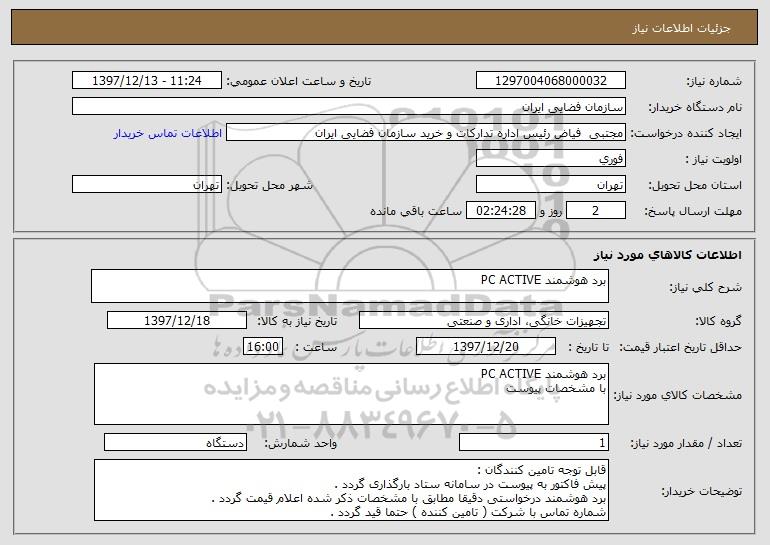Viewport: 770px width, 545px height.
Task: Click the request creator field مجتبی فیاض
Action: [x=426, y=132]
